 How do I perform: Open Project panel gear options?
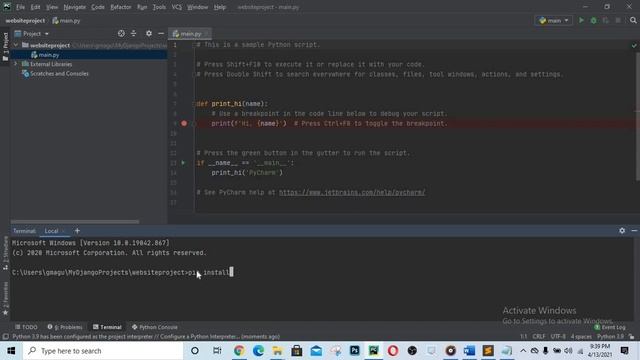(x=149, y=33)
